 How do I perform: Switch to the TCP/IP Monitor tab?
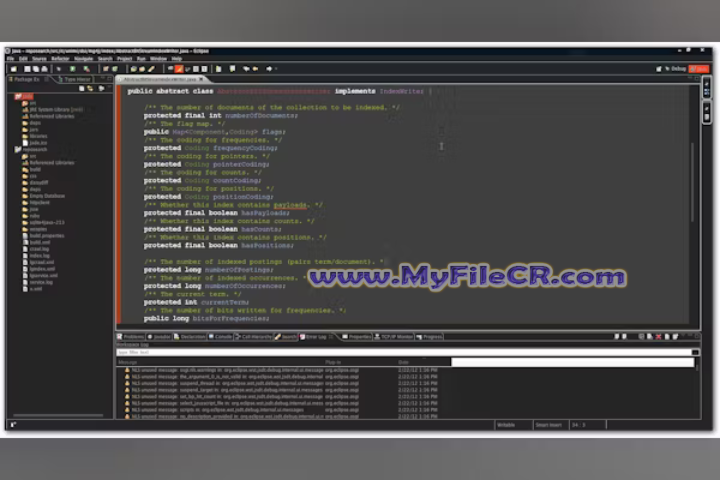tap(394, 337)
